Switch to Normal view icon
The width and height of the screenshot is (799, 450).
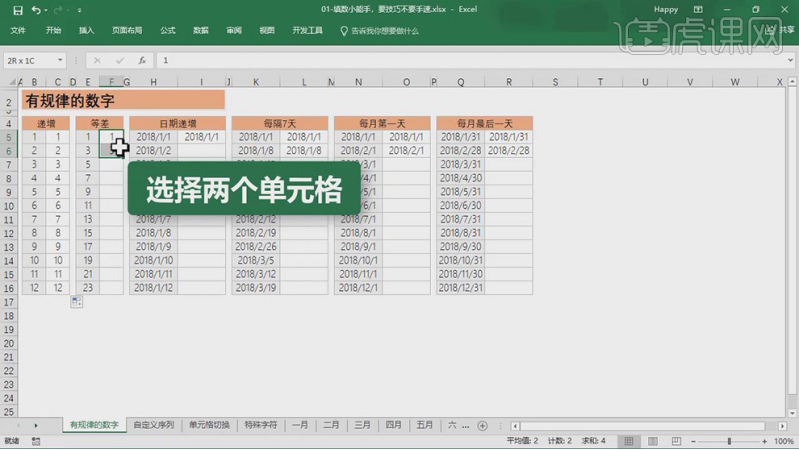(629, 441)
